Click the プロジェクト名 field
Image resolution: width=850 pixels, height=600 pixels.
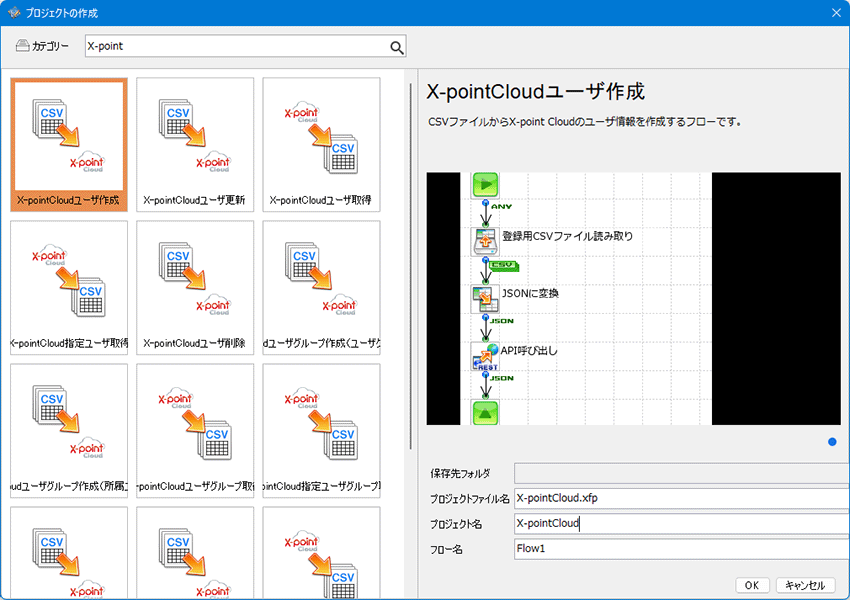click(x=682, y=524)
